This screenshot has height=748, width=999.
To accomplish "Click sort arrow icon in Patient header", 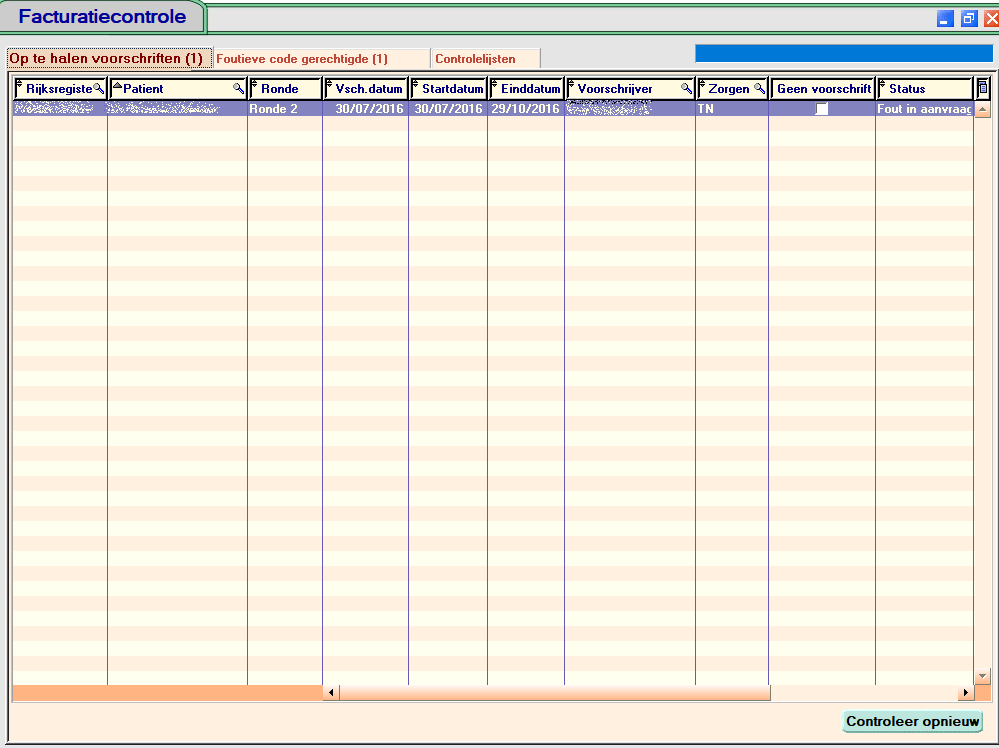I will [117, 87].
